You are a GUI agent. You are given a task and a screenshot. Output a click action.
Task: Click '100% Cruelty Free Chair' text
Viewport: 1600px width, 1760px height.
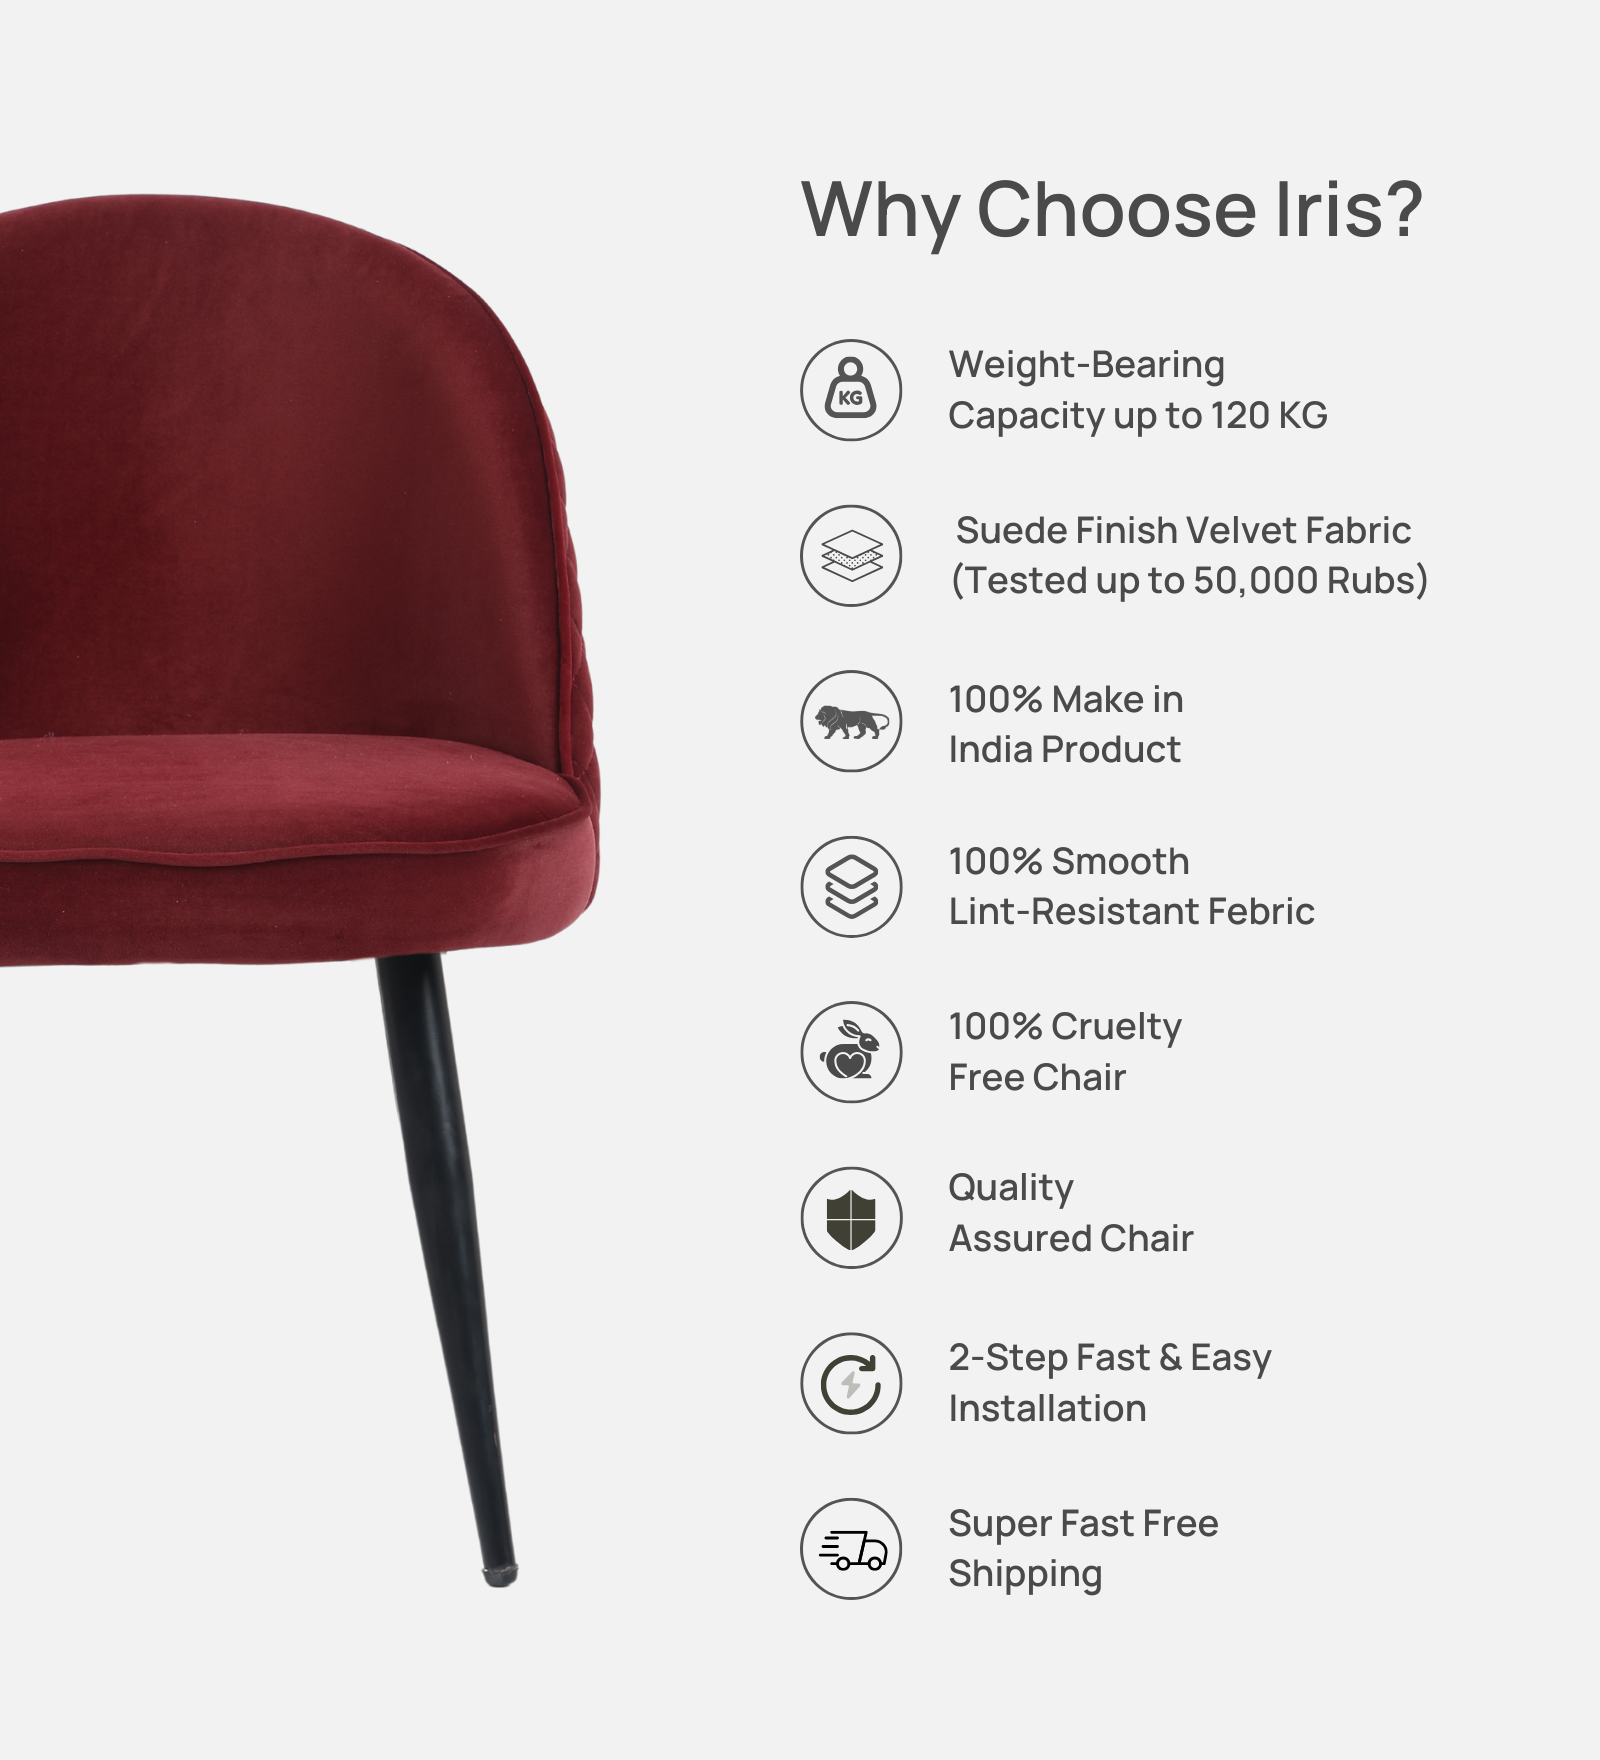tap(1065, 1052)
